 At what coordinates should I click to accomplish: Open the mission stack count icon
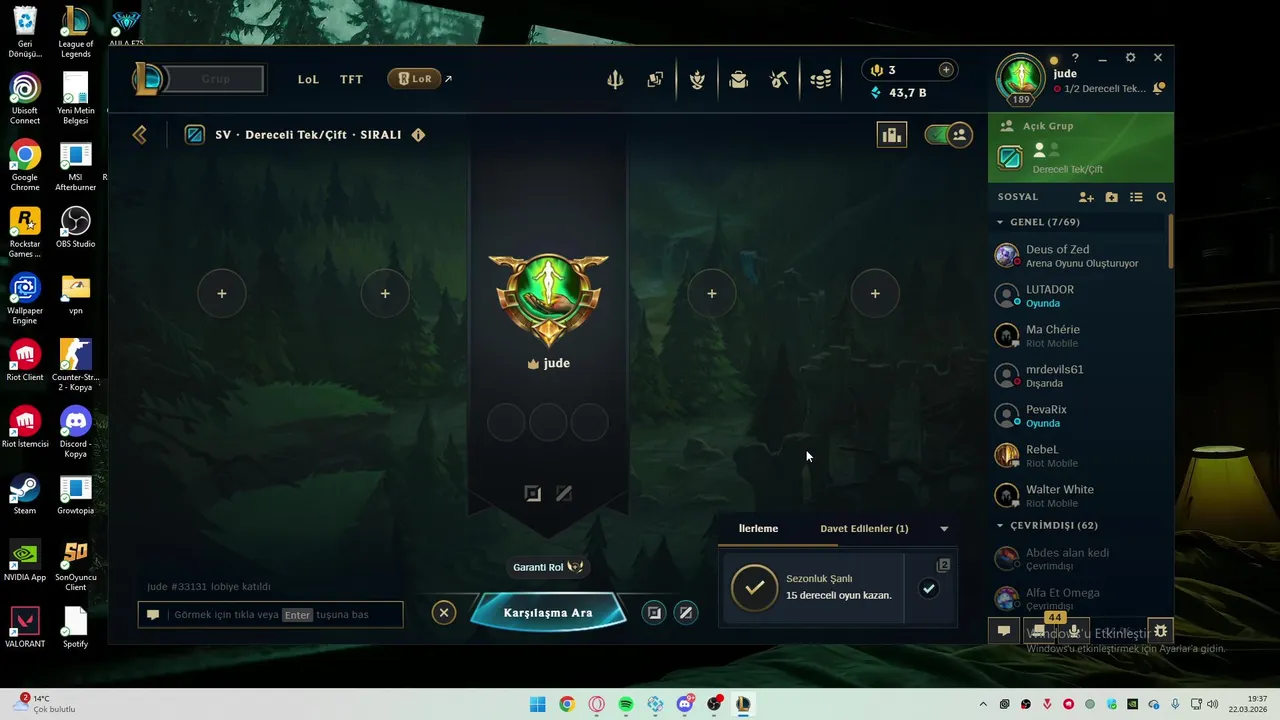(x=943, y=565)
